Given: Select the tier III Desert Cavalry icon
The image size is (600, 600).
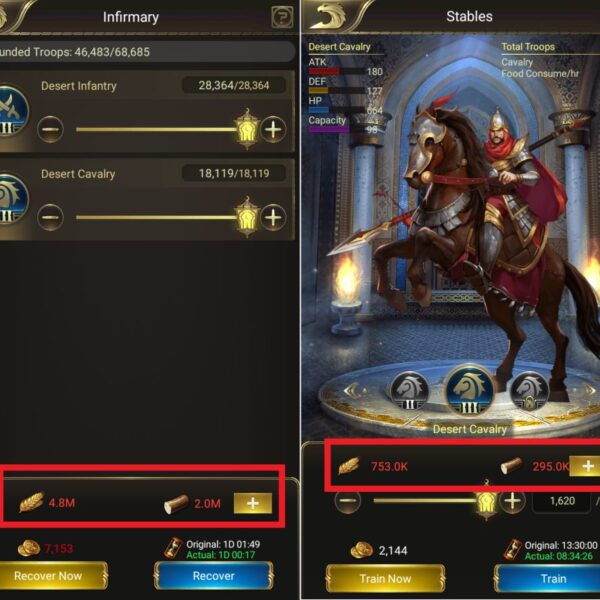Looking at the screenshot, I should [470, 390].
